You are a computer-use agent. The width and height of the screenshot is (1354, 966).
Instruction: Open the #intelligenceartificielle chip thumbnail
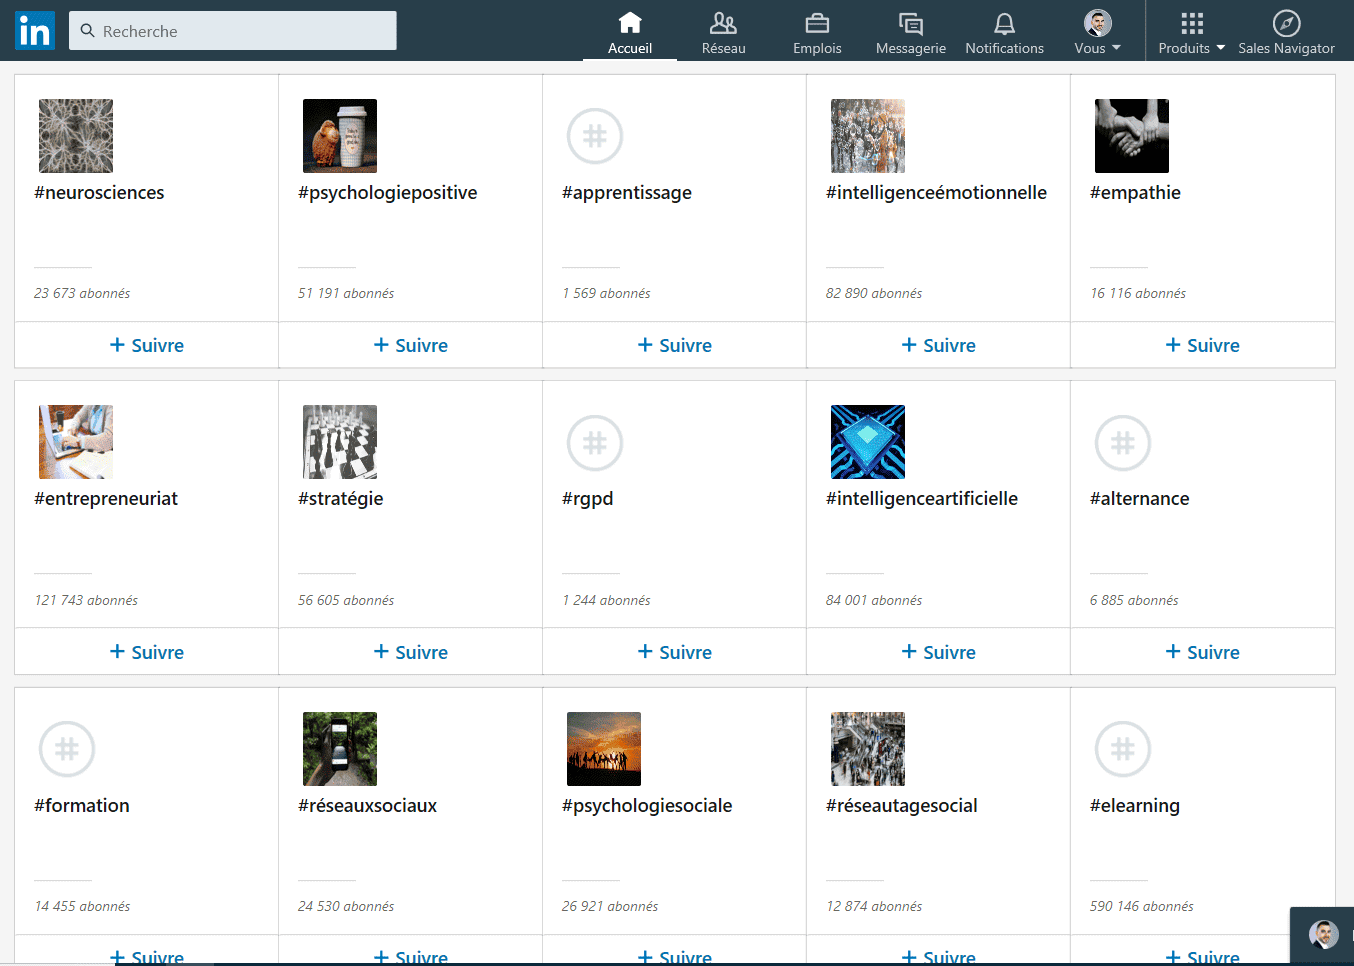[868, 442]
